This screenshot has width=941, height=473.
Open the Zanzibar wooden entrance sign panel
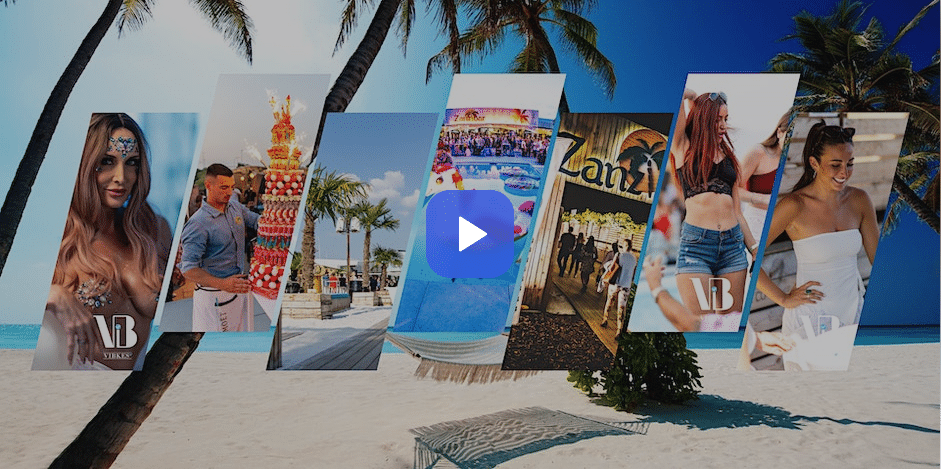(588, 241)
